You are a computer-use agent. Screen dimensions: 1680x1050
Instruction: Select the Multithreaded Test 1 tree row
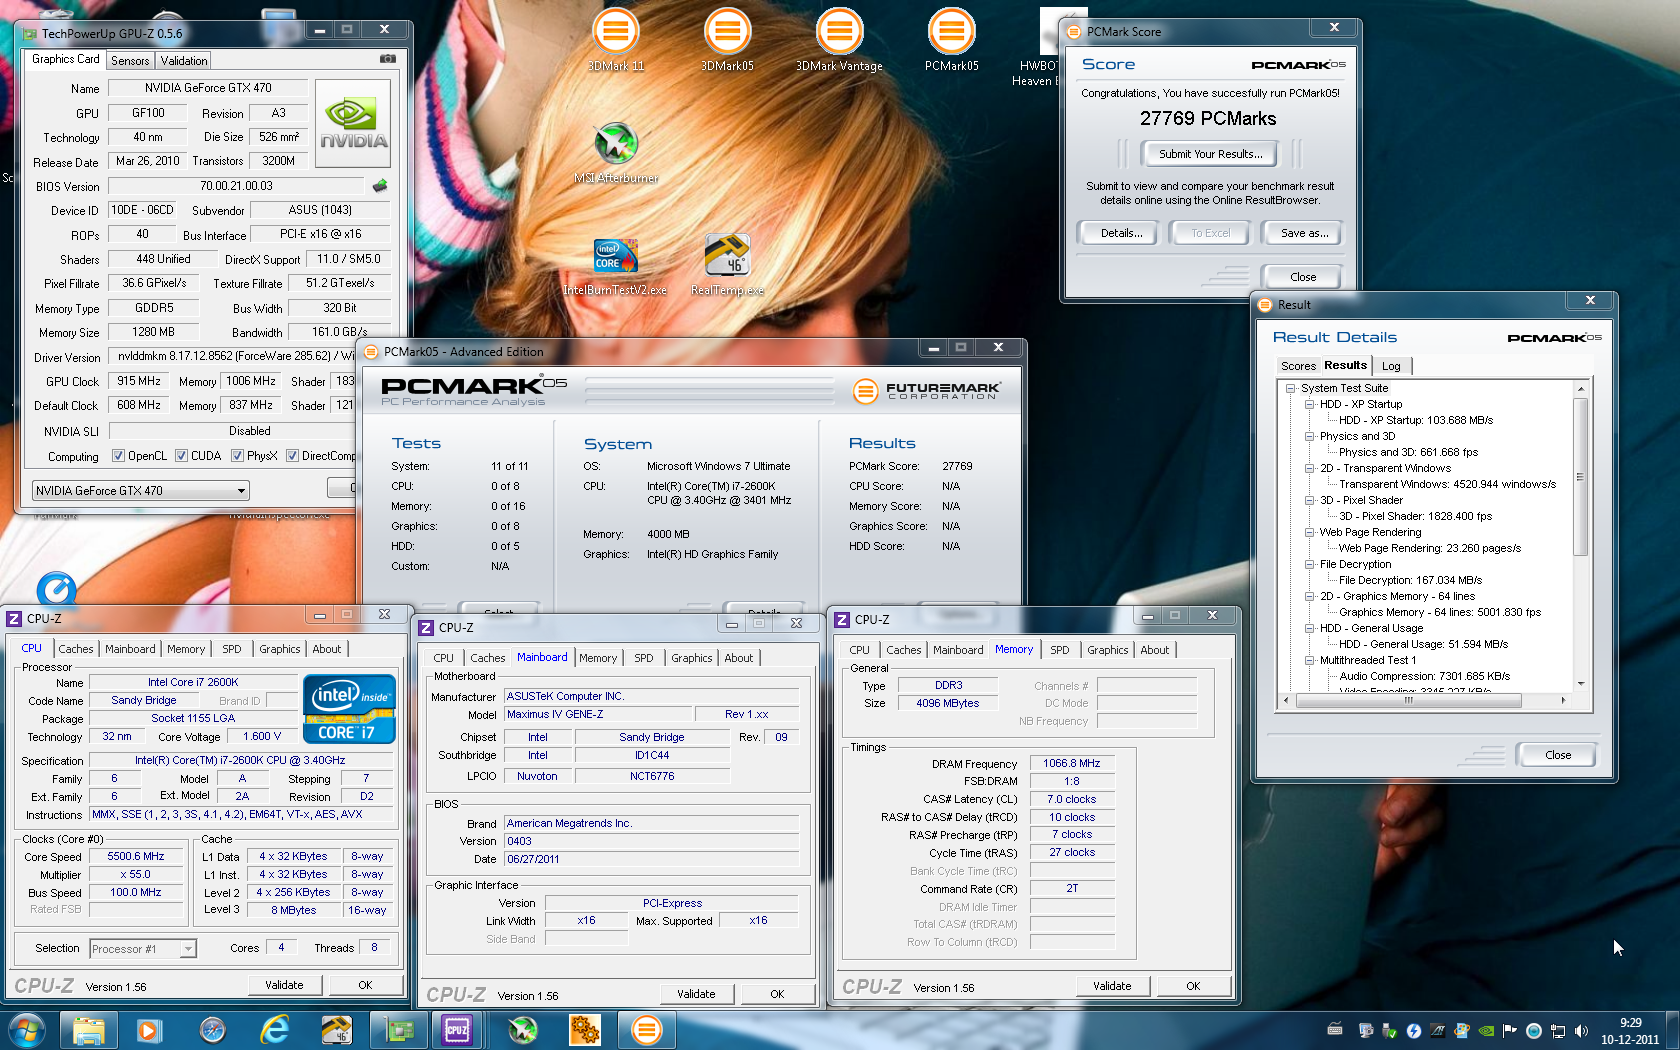pyautogui.click(x=1367, y=660)
